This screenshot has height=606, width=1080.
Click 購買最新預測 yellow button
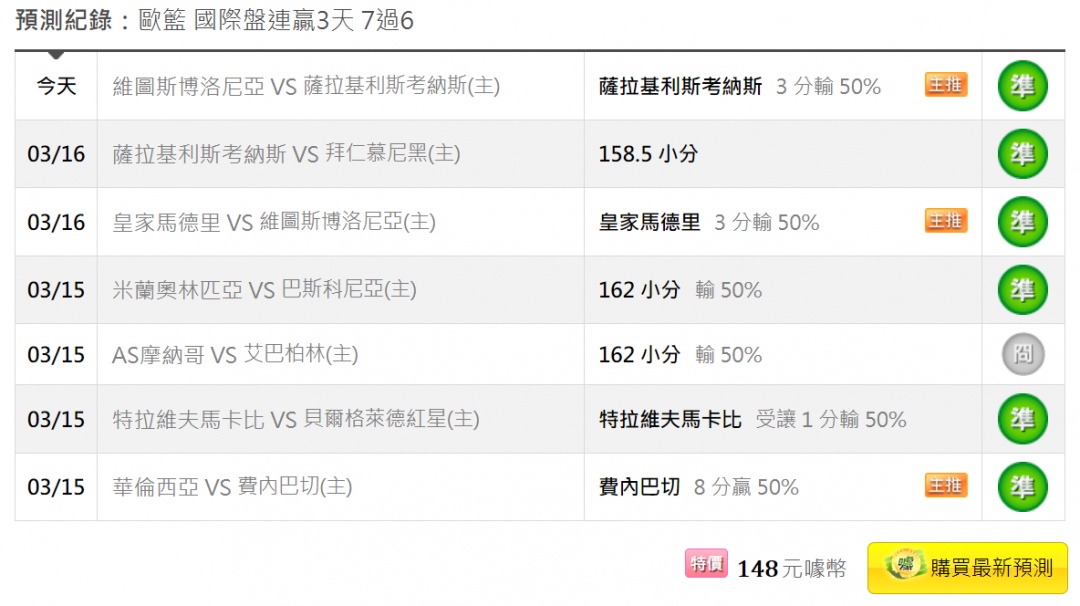967,567
